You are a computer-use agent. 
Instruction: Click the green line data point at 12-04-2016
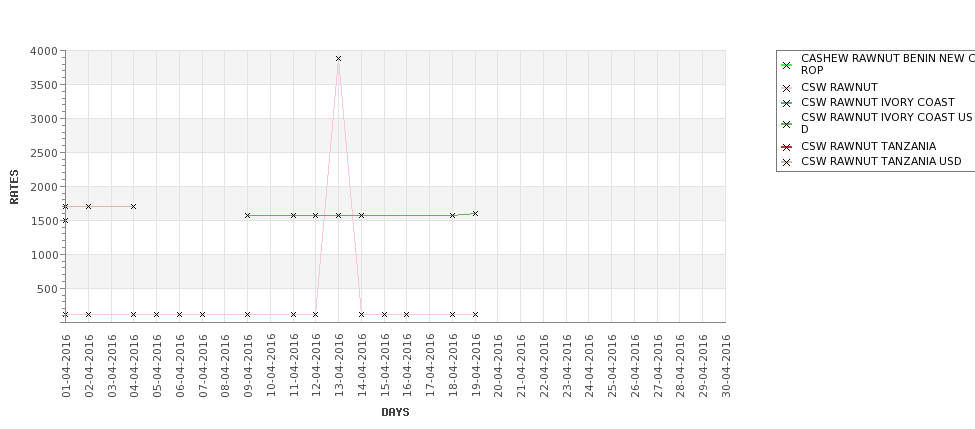click(315, 215)
